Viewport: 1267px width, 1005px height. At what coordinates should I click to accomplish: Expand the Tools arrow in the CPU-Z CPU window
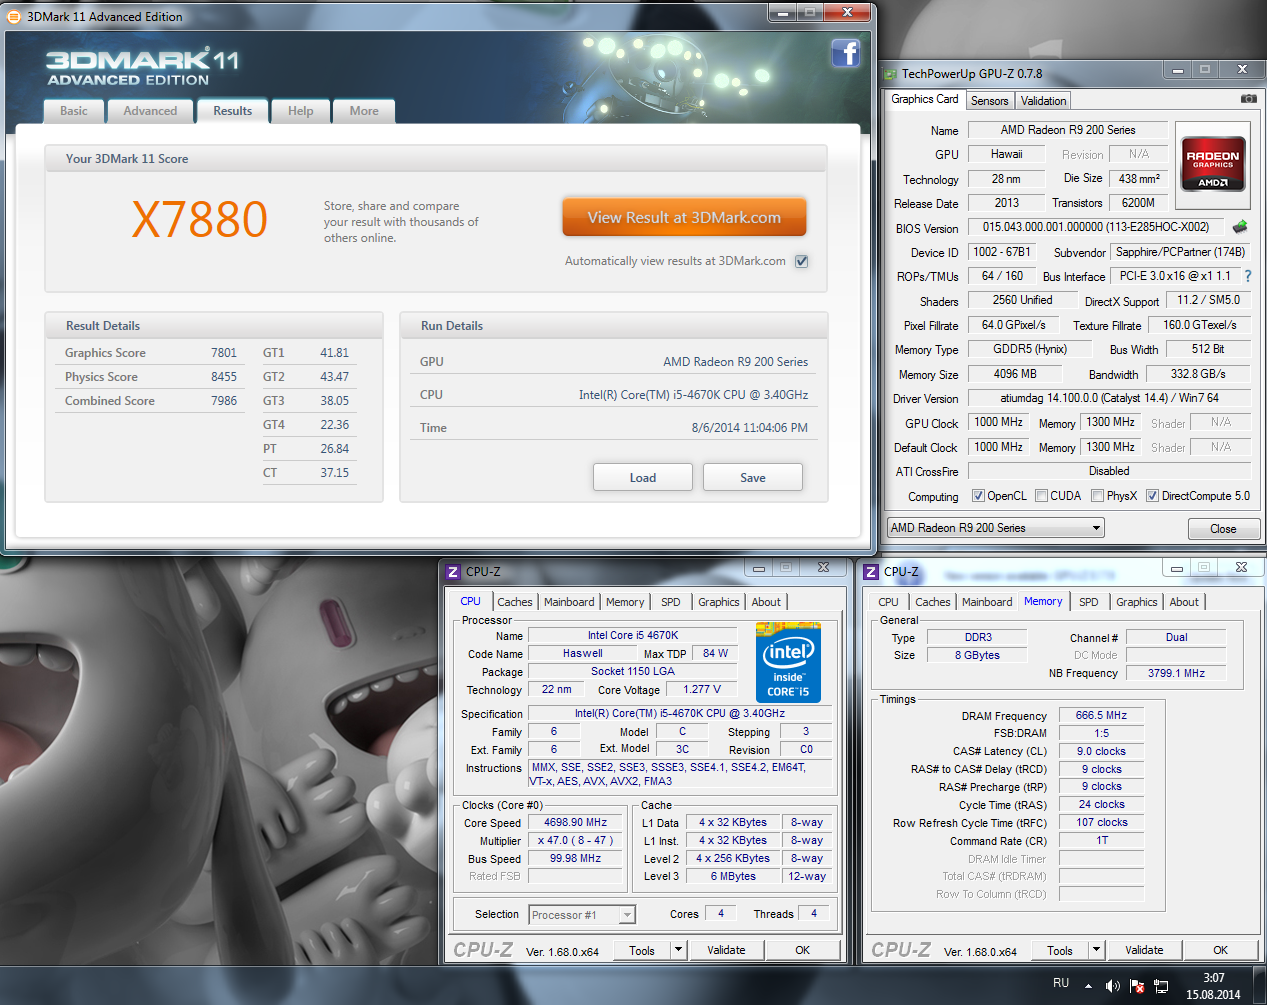click(678, 950)
